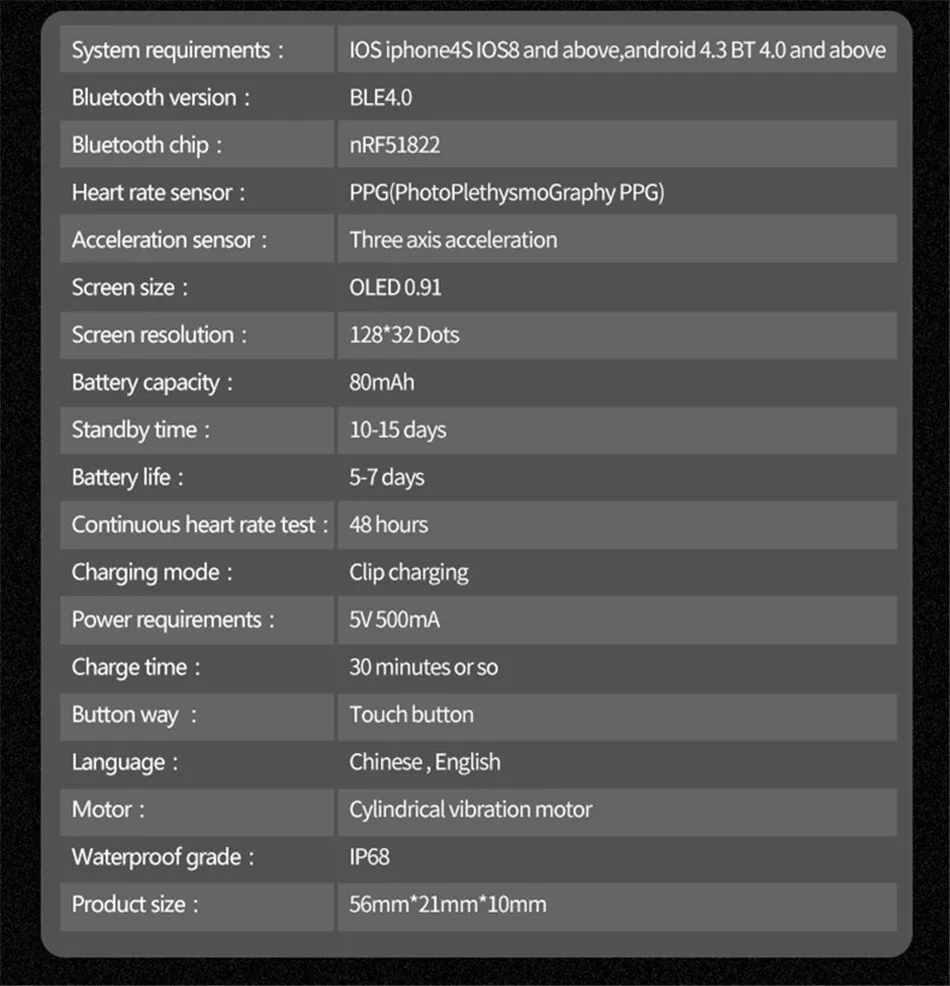Select the Clip charging value
950x986 pixels.
(409, 573)
